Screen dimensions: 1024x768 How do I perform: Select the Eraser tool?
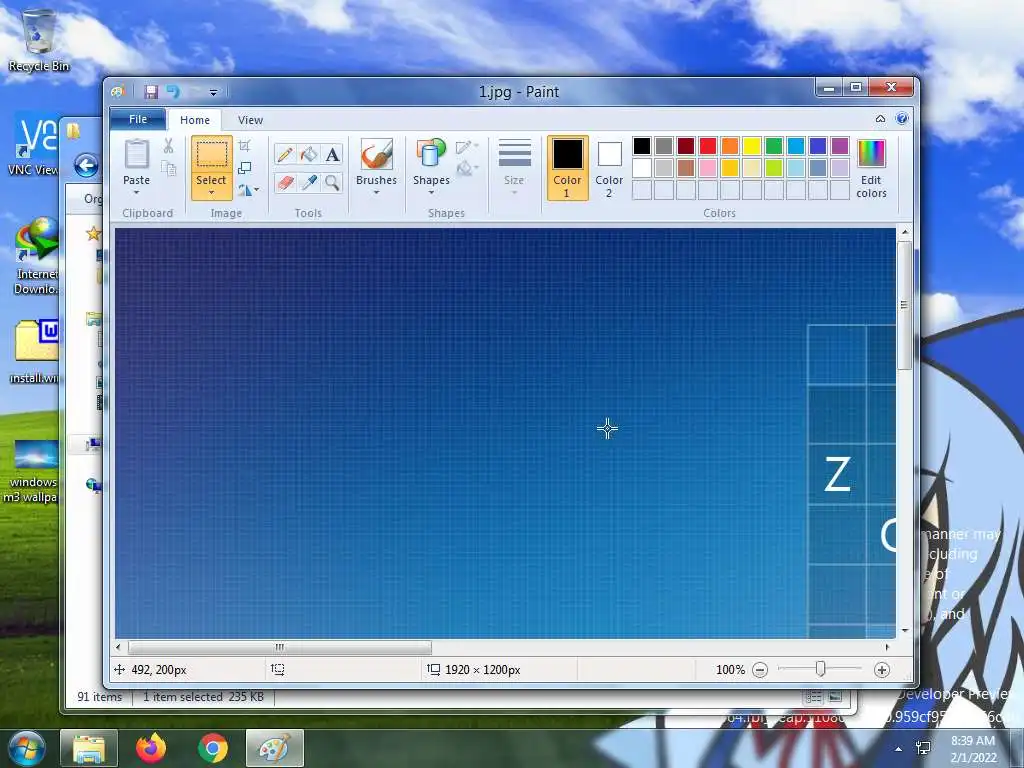point(285,182)
